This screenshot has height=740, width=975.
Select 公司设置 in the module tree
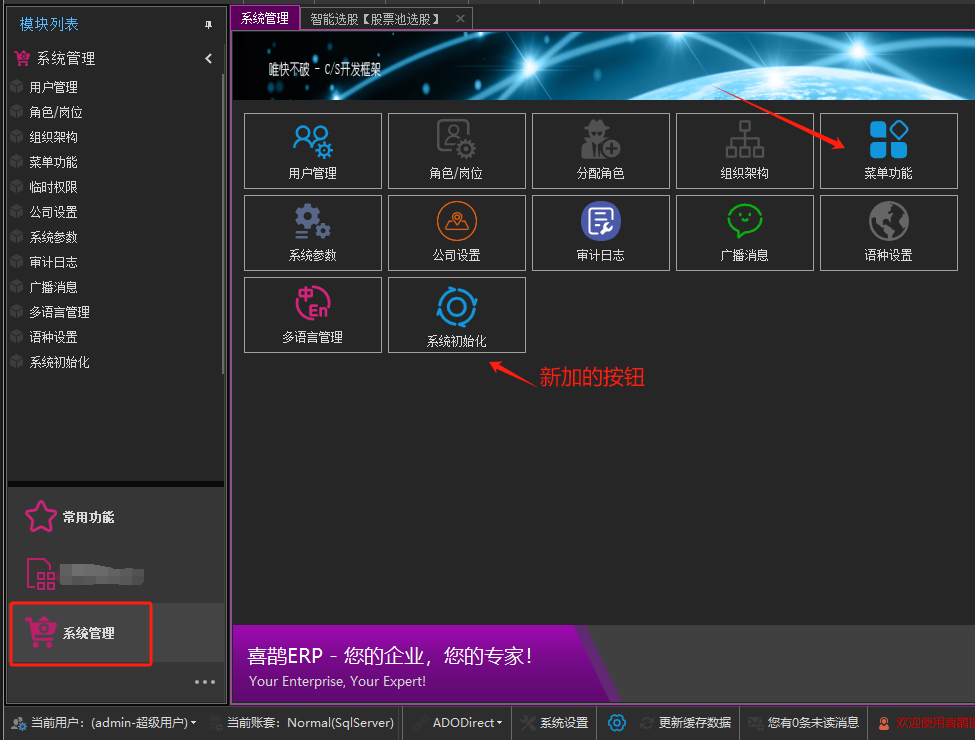pyautogui.click(x=53, y=212)
